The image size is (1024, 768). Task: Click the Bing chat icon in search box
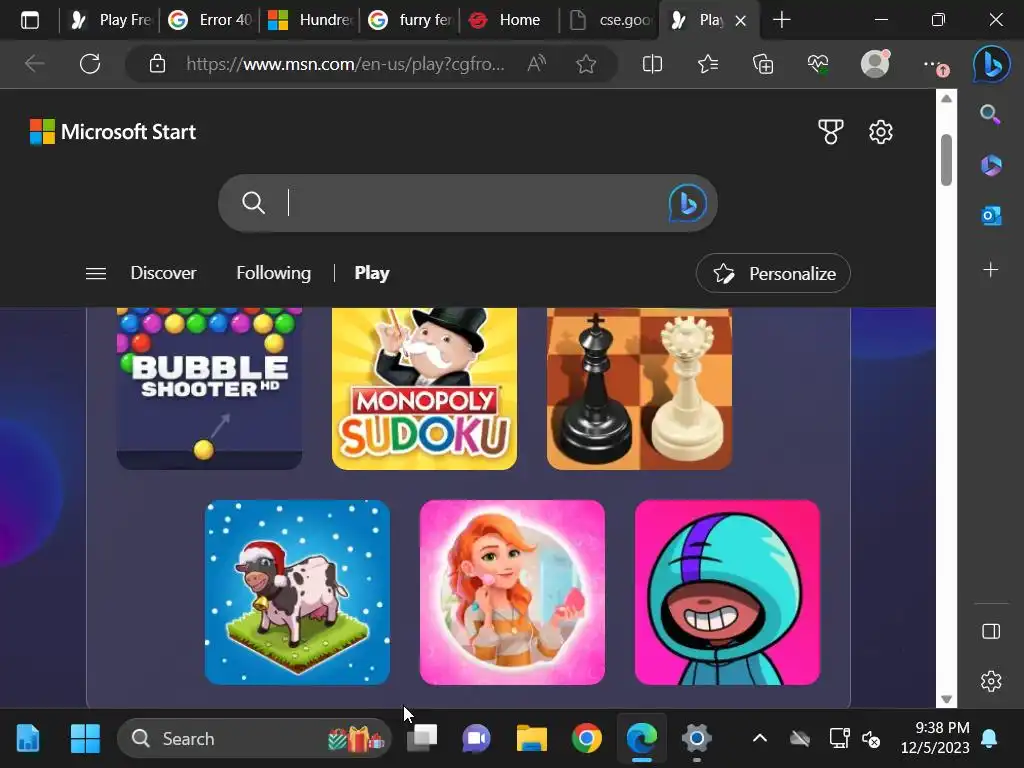click(688, 203)
